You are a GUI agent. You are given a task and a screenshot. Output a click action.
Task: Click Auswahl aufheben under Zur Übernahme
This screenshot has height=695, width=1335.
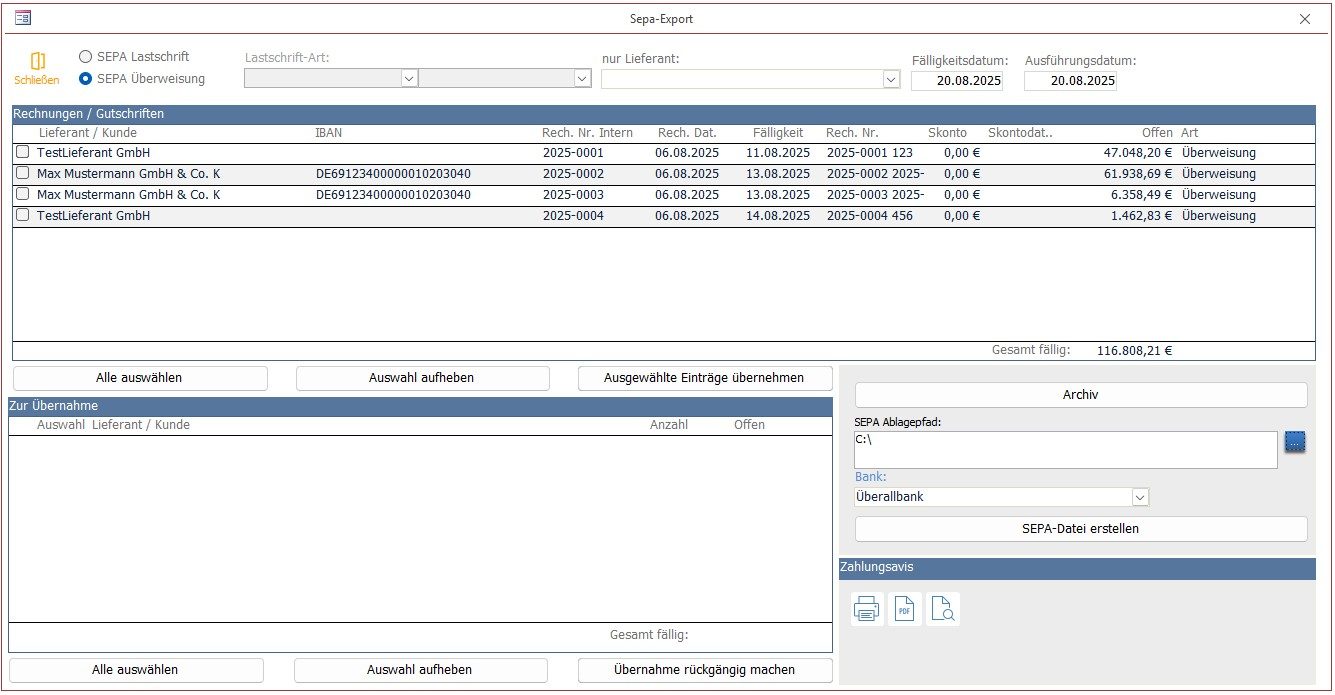point(420,670)
